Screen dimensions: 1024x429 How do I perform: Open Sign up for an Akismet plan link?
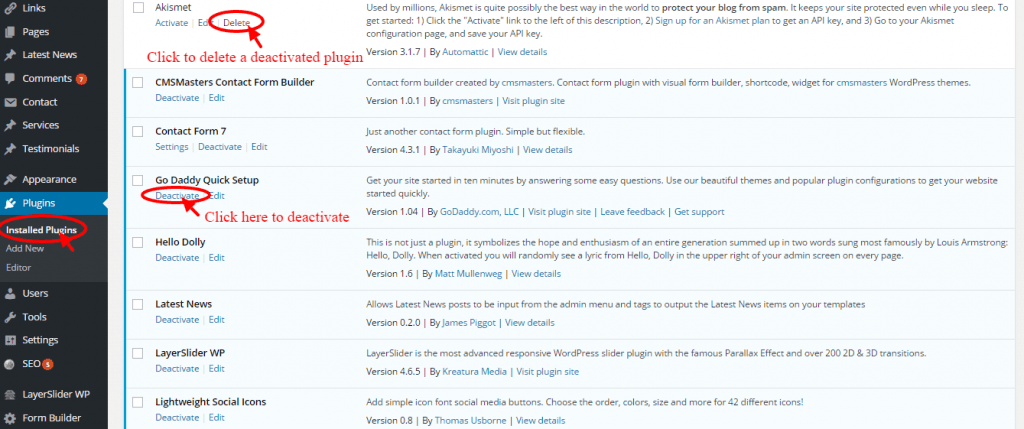pos(713,21)
